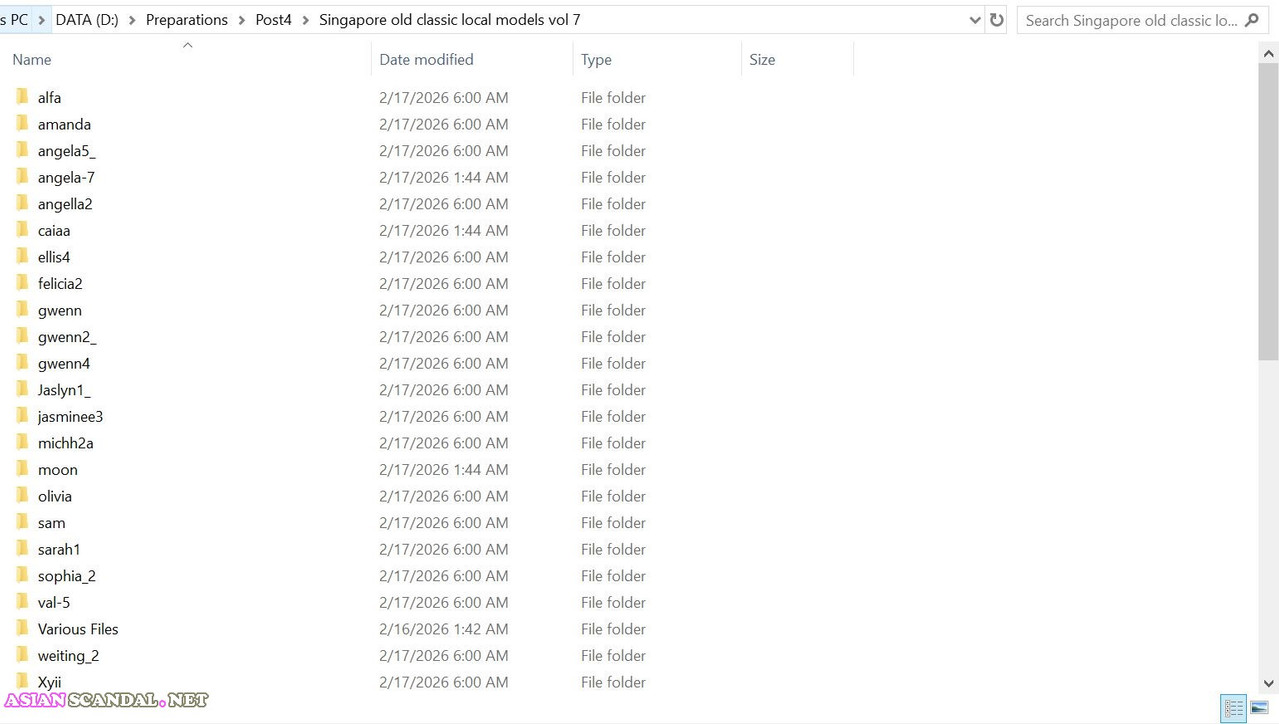Switch to details view icon
The height and width of the screenshot is (724, 1279).
[1234, 708]
